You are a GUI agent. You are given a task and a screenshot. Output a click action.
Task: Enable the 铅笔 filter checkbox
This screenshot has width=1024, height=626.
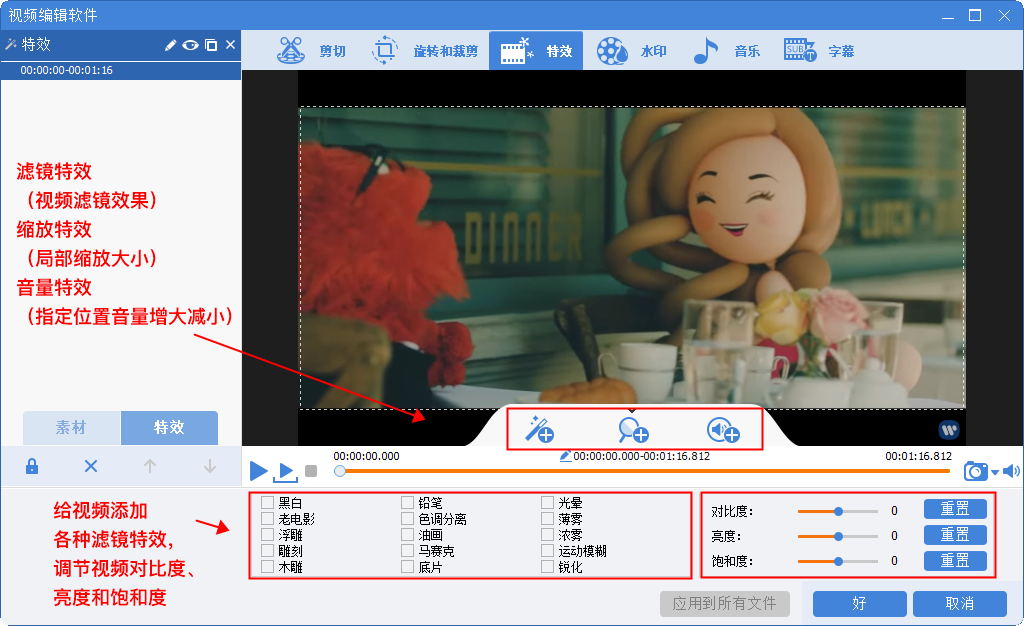408,503
